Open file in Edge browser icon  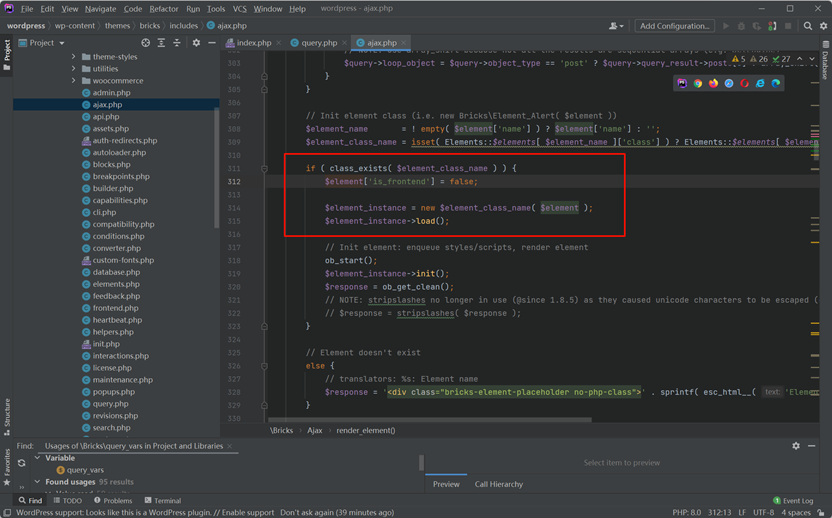tap(776, 83)
